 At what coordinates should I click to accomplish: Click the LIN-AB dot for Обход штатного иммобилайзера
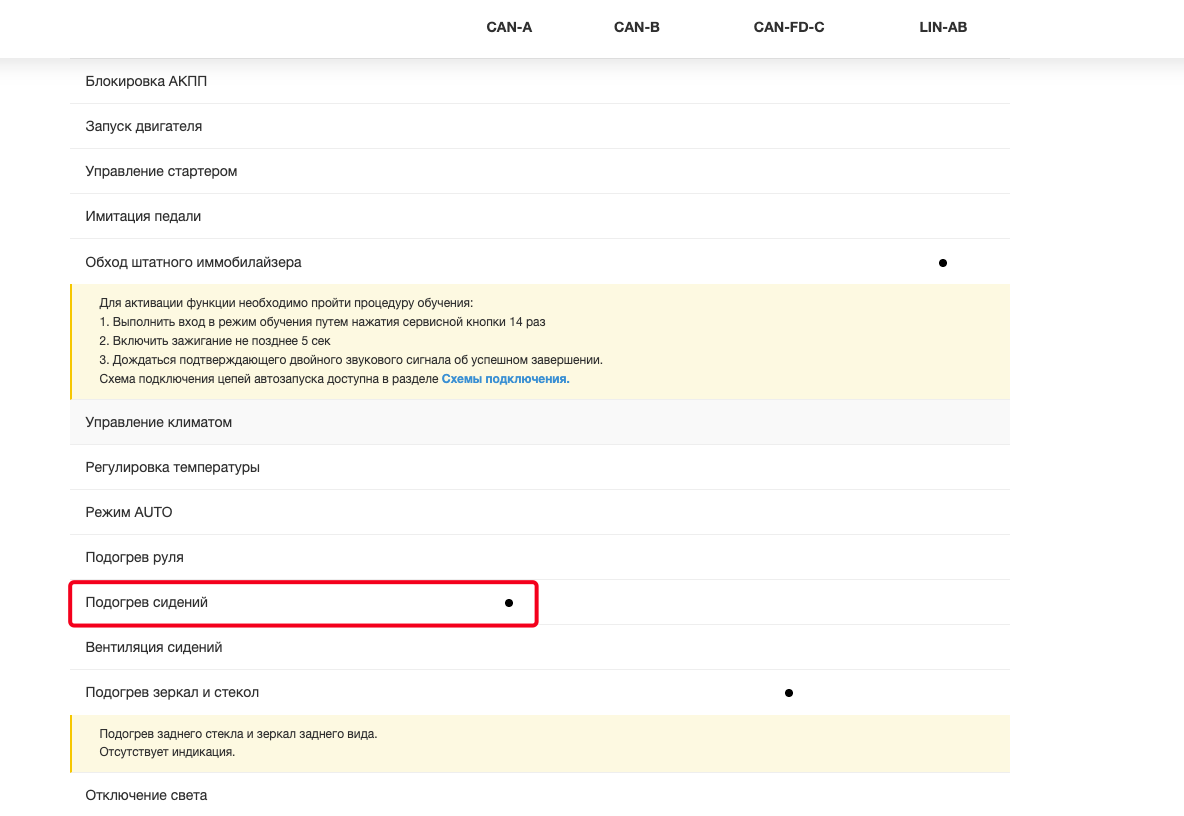pyautogui.click(x=943, y=263)
